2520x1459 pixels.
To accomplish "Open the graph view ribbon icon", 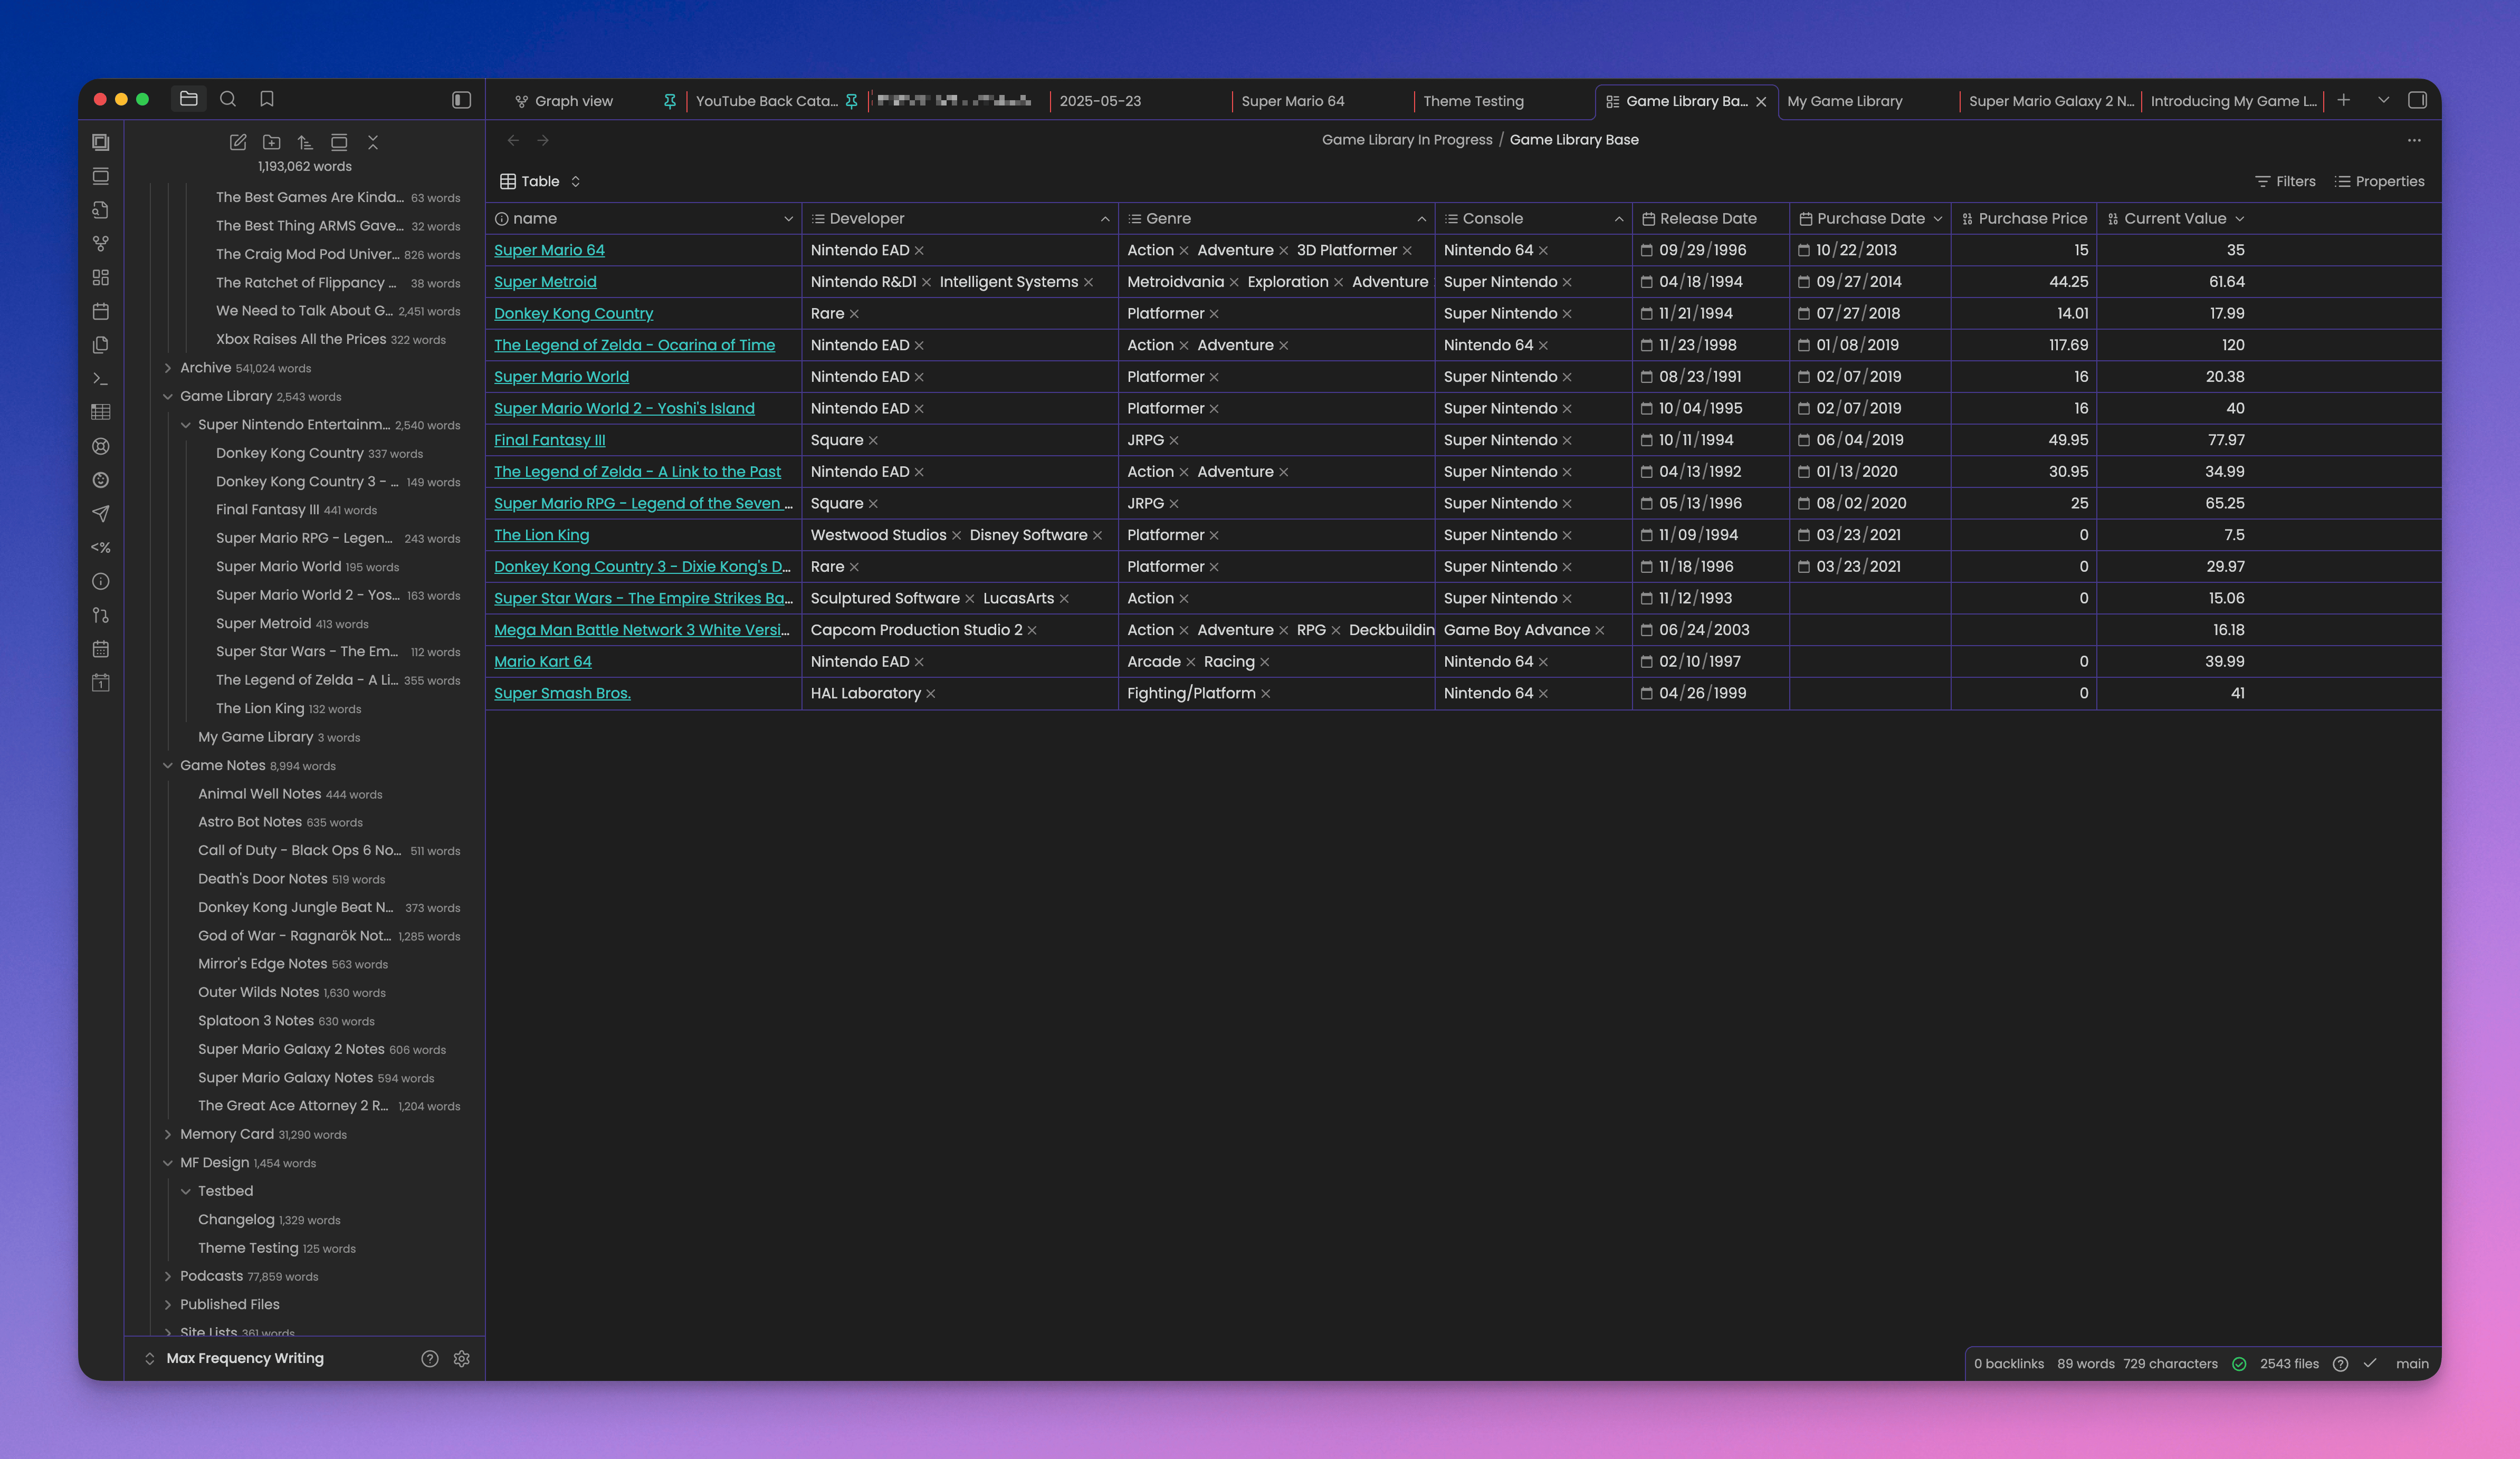I will point(100,243).
